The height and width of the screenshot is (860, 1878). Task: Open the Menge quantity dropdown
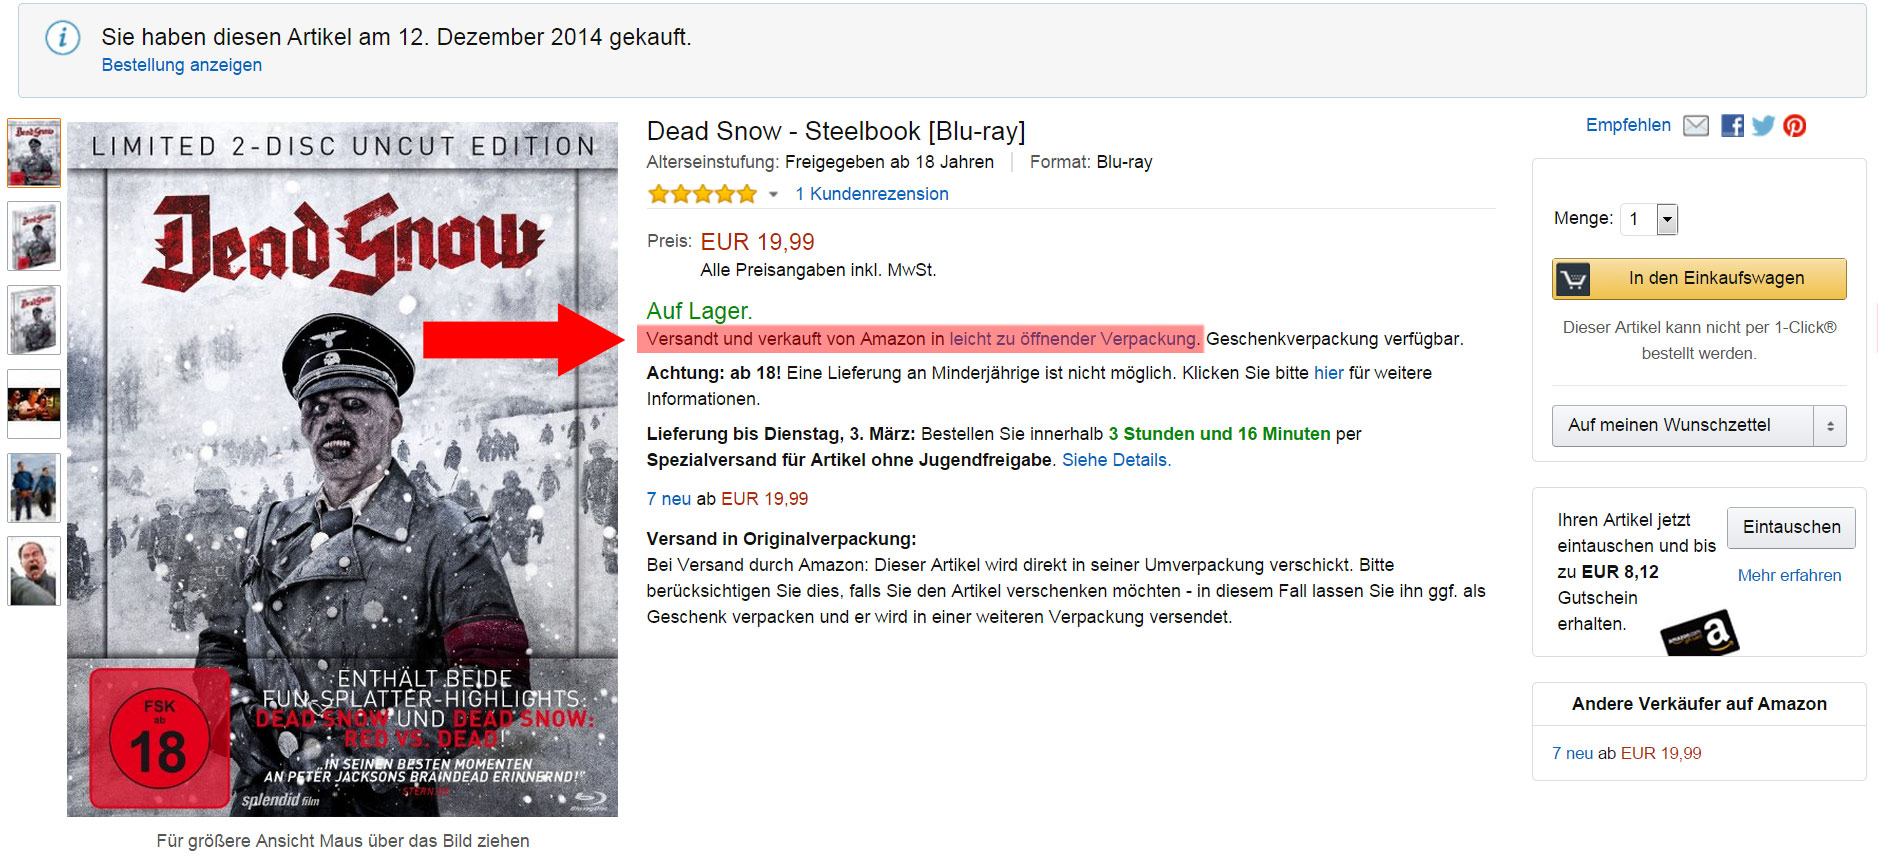(x=1650, y=219)
